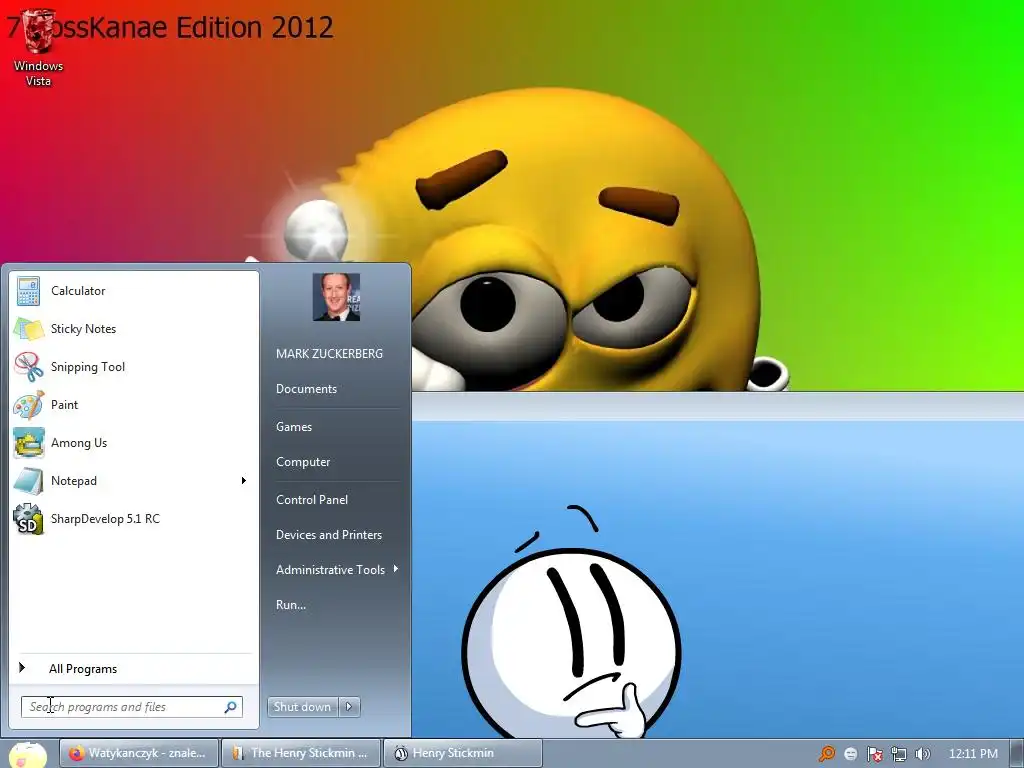Open Computer from the Start menu
The width and height of the screenshot is (1024, 768).
tap(303, 462)
